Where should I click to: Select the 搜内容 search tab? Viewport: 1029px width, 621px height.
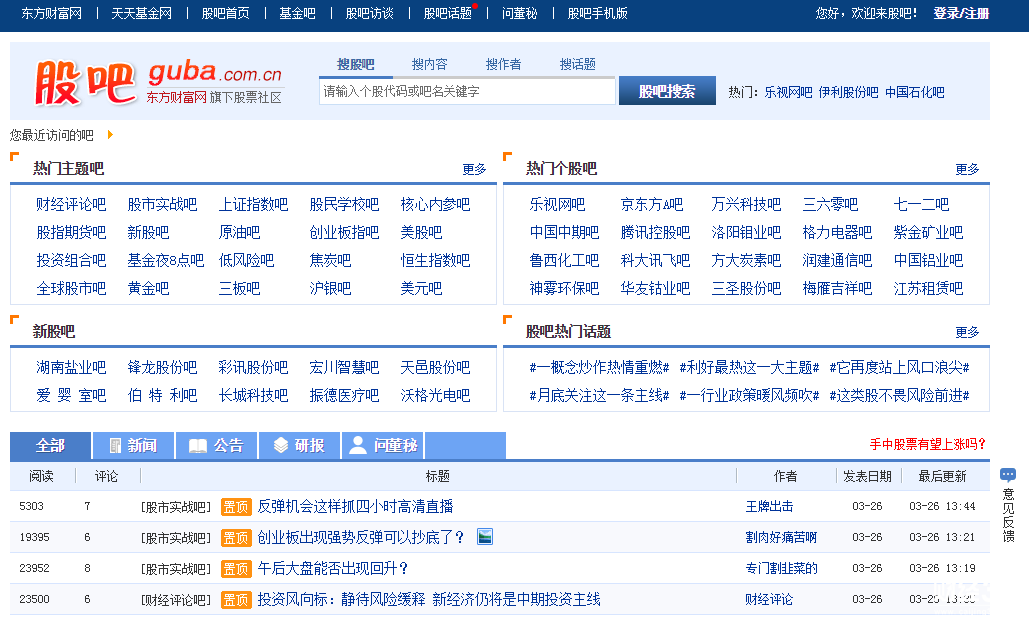[430, 64]
